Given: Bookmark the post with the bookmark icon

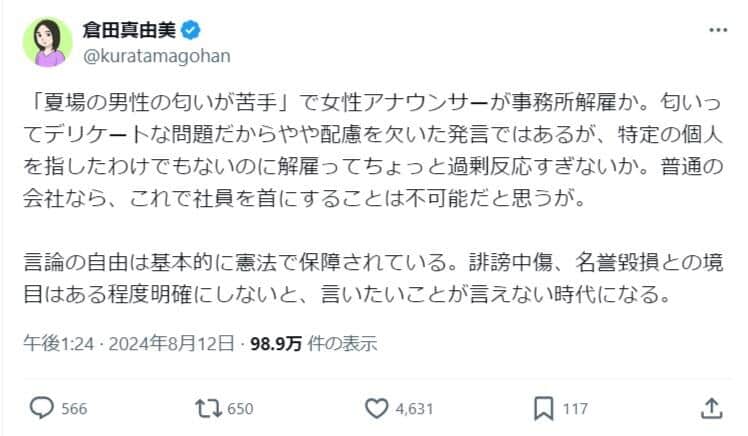Looking at the screenshot, I should point(544,408).
